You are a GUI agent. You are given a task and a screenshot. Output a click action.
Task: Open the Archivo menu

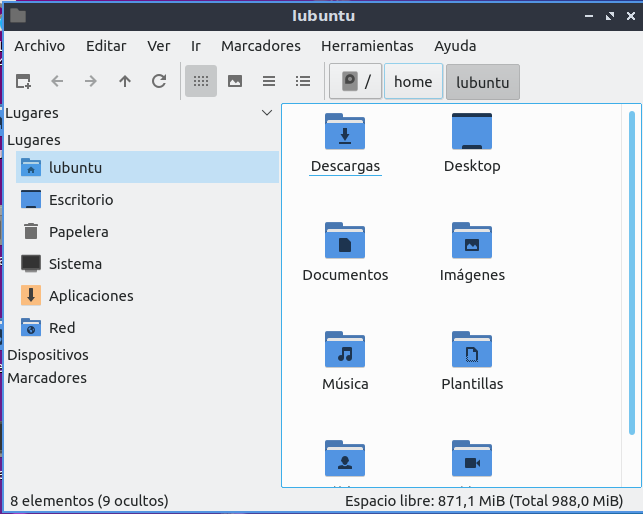(x=39, y=46)
